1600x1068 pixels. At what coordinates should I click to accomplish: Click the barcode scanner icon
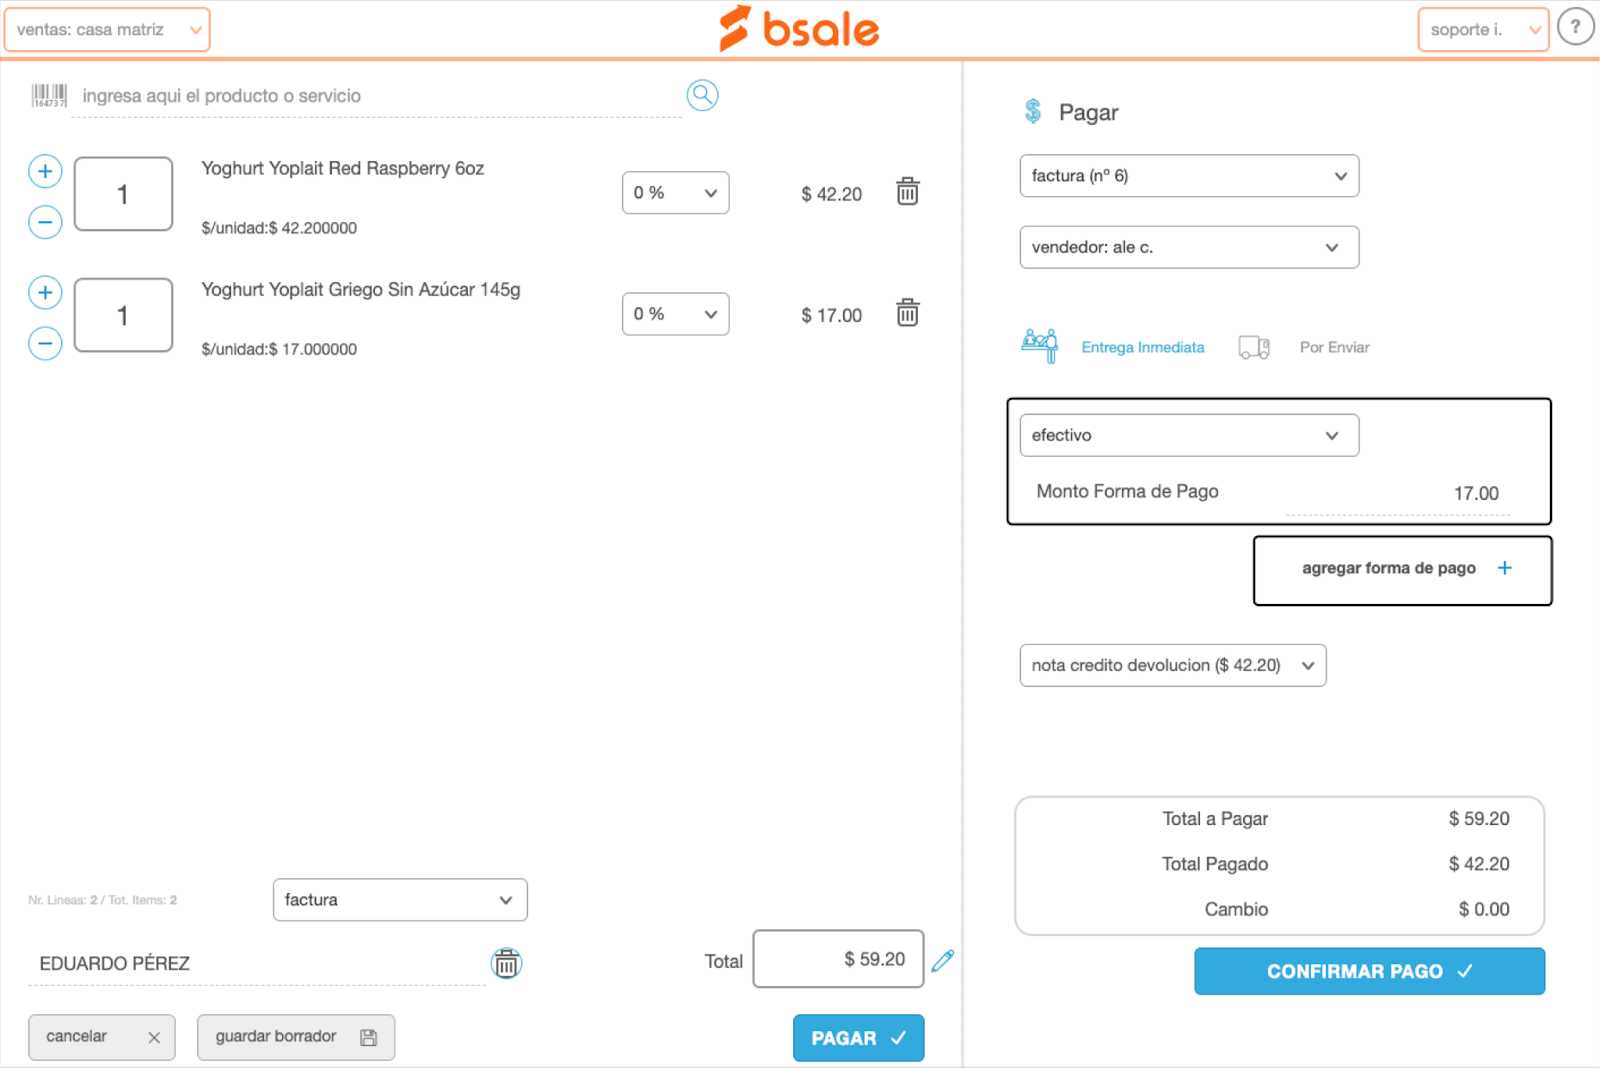[x=49, y=96]
